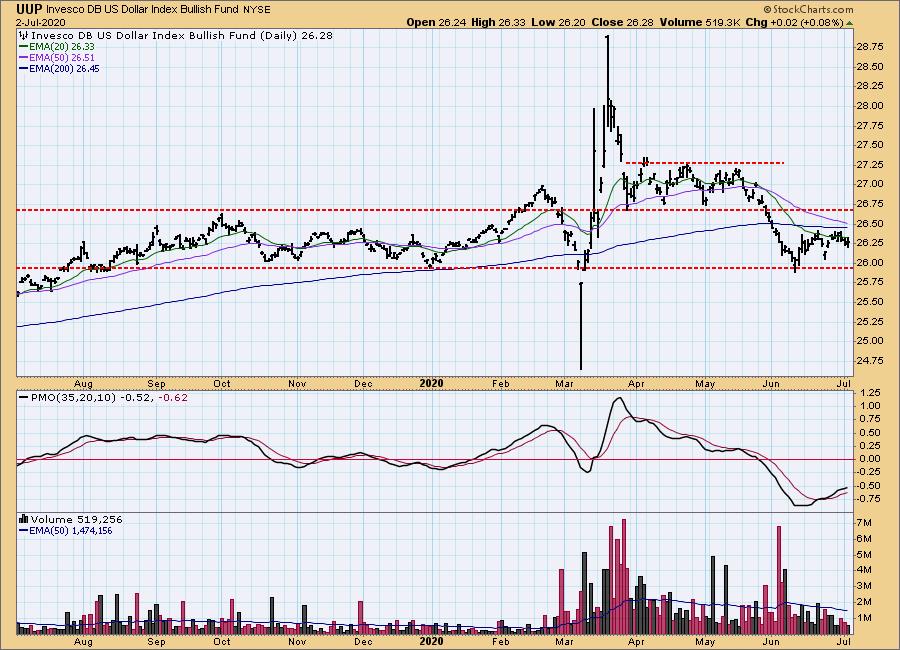The height and width of the screenshot is (650, 900).
Task: Click the EMA(20) 26.33 legend entry
Action: [x=62, y=47]
